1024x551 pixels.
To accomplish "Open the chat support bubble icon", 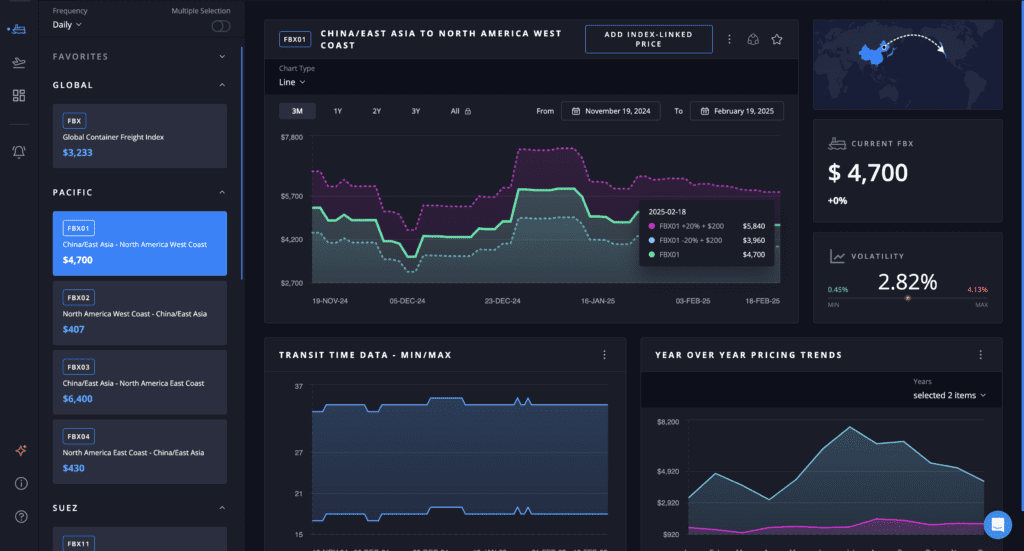I will point(997,524).
